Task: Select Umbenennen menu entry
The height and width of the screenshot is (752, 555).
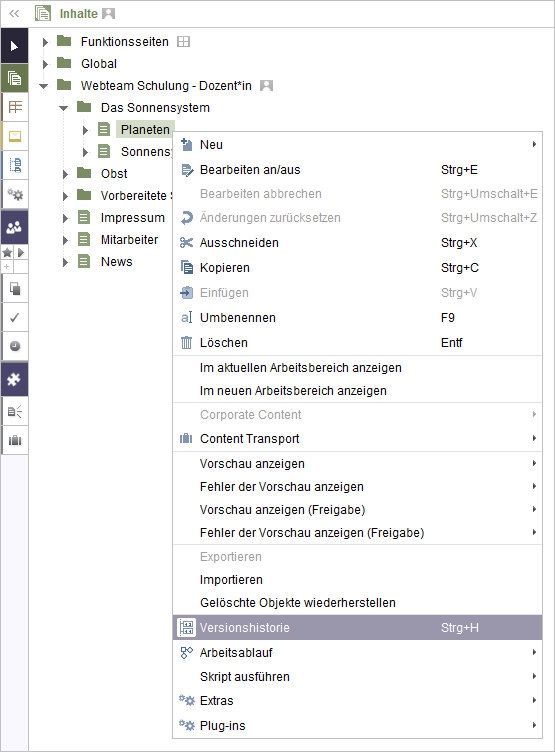Action: click(357, 317)
